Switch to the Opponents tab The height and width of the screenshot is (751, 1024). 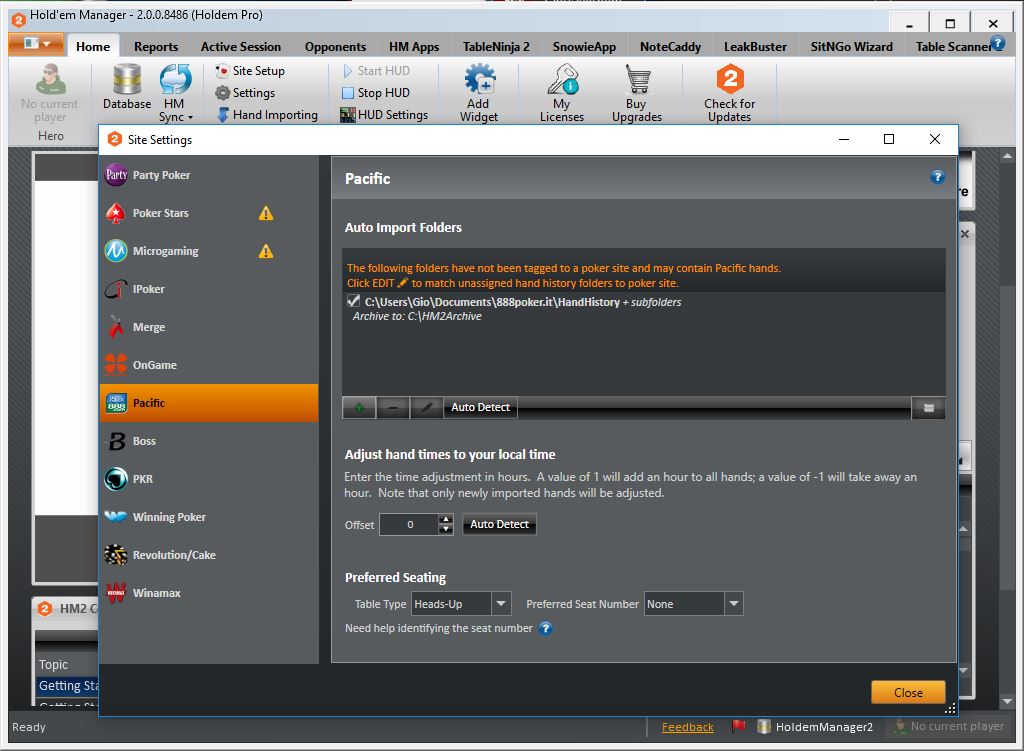pos(336,46)
